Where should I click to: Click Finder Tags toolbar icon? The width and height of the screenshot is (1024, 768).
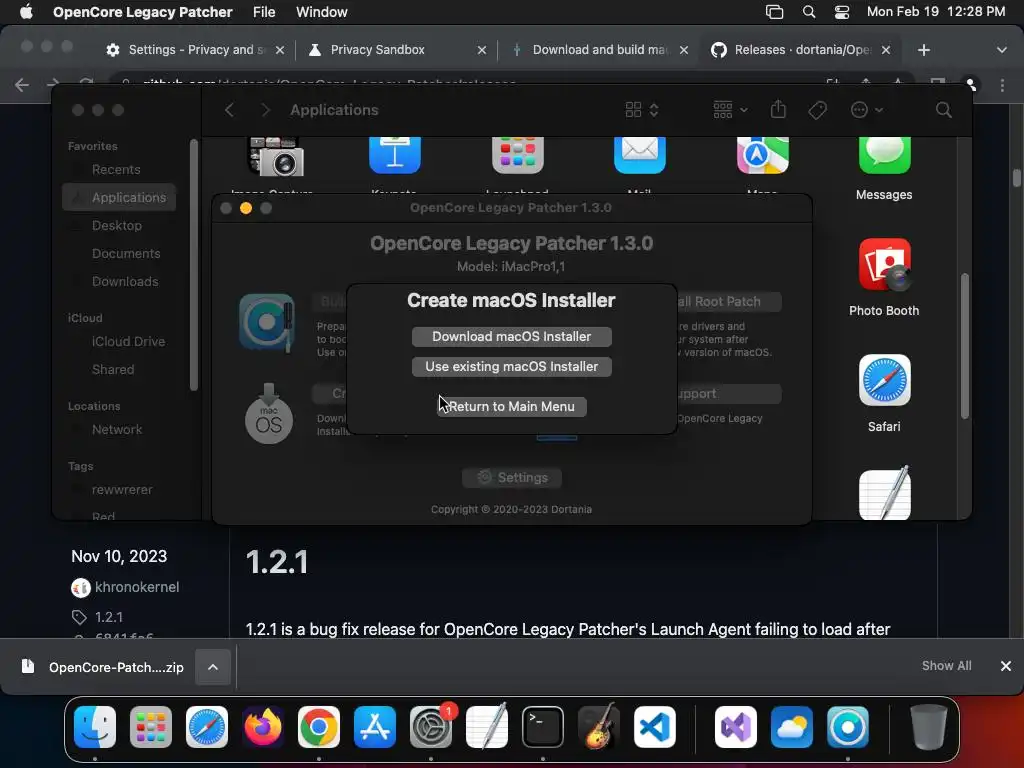[818, 110]
